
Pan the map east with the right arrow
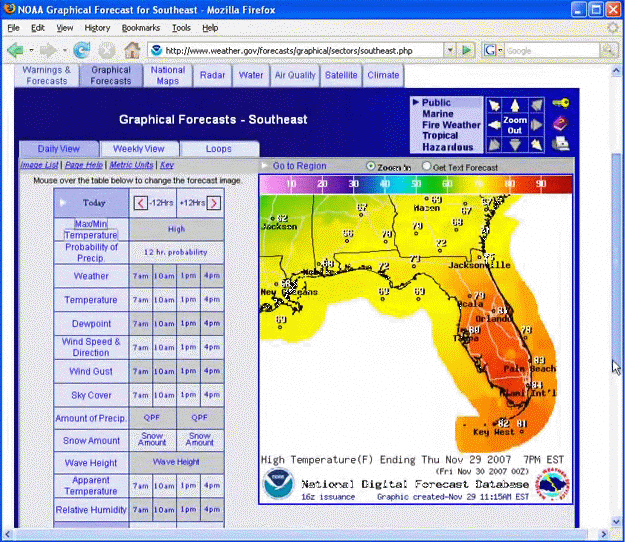(537, 125)
